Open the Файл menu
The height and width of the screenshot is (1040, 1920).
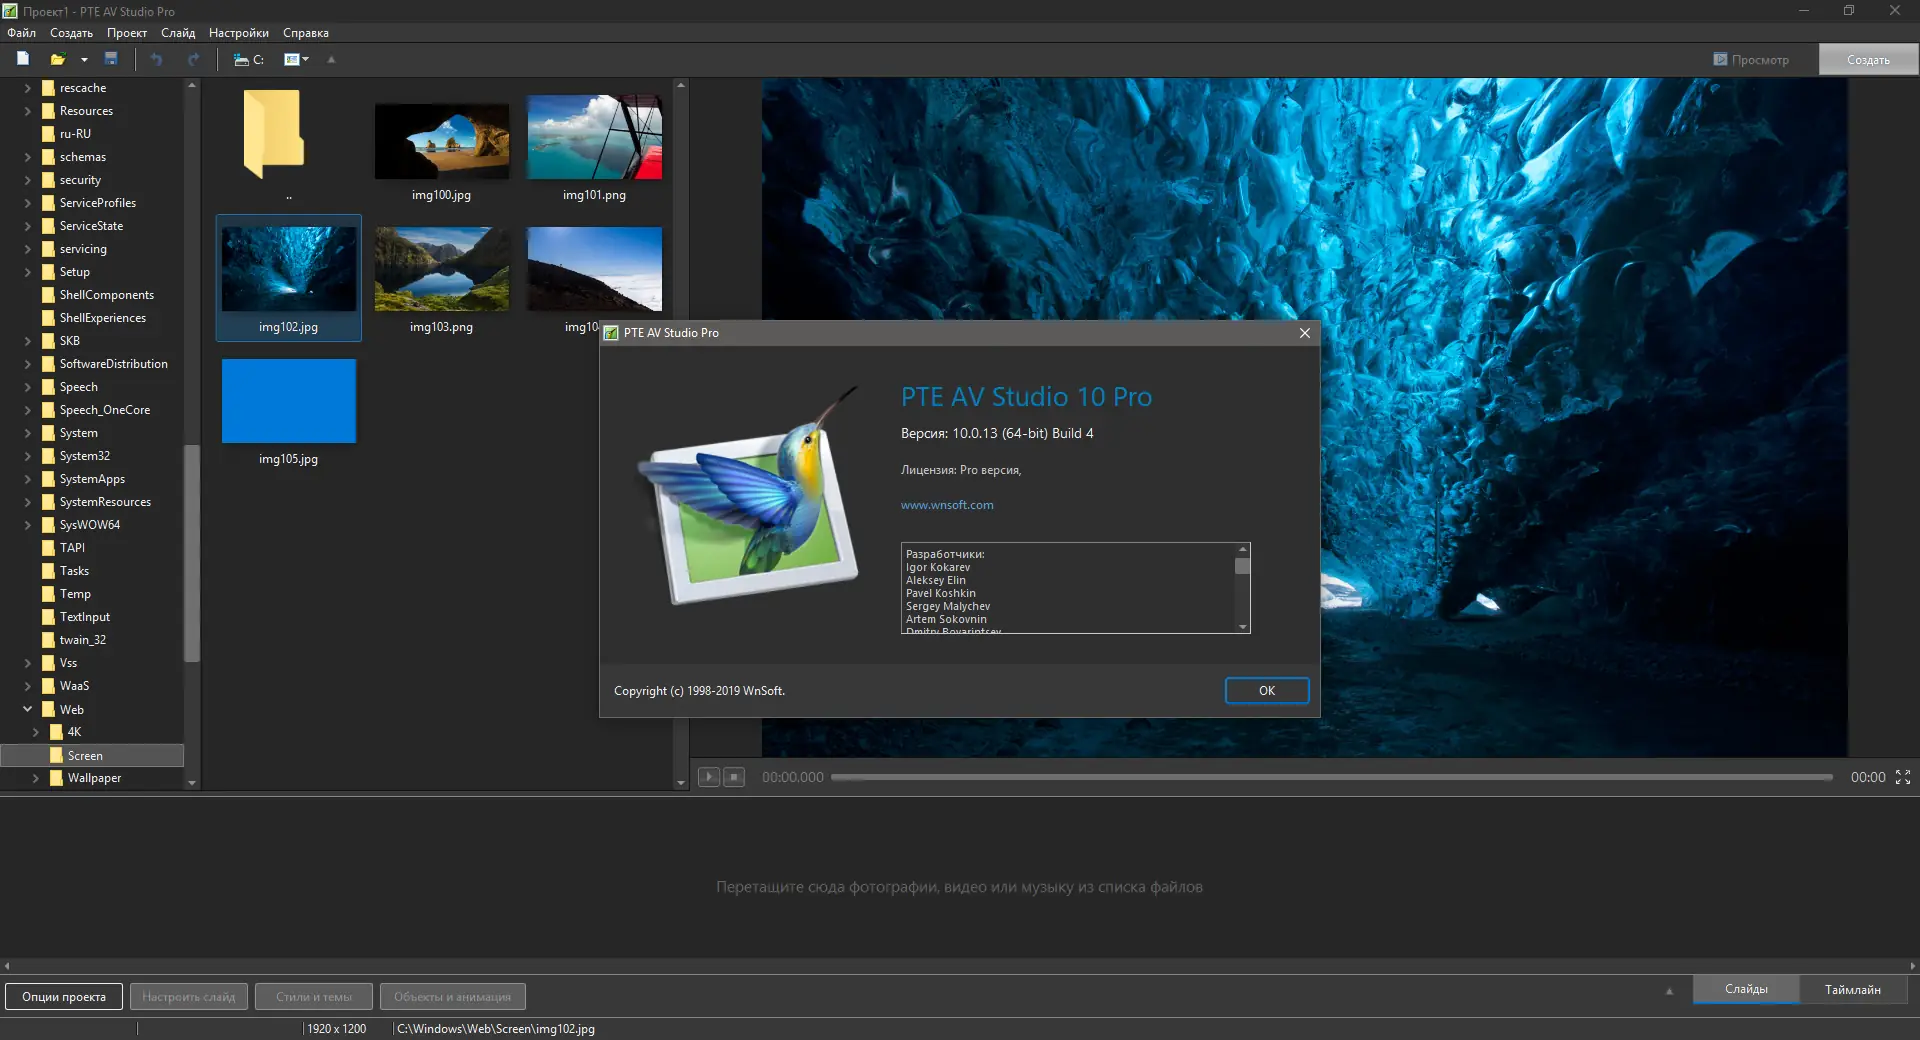(x=21, y=33)
